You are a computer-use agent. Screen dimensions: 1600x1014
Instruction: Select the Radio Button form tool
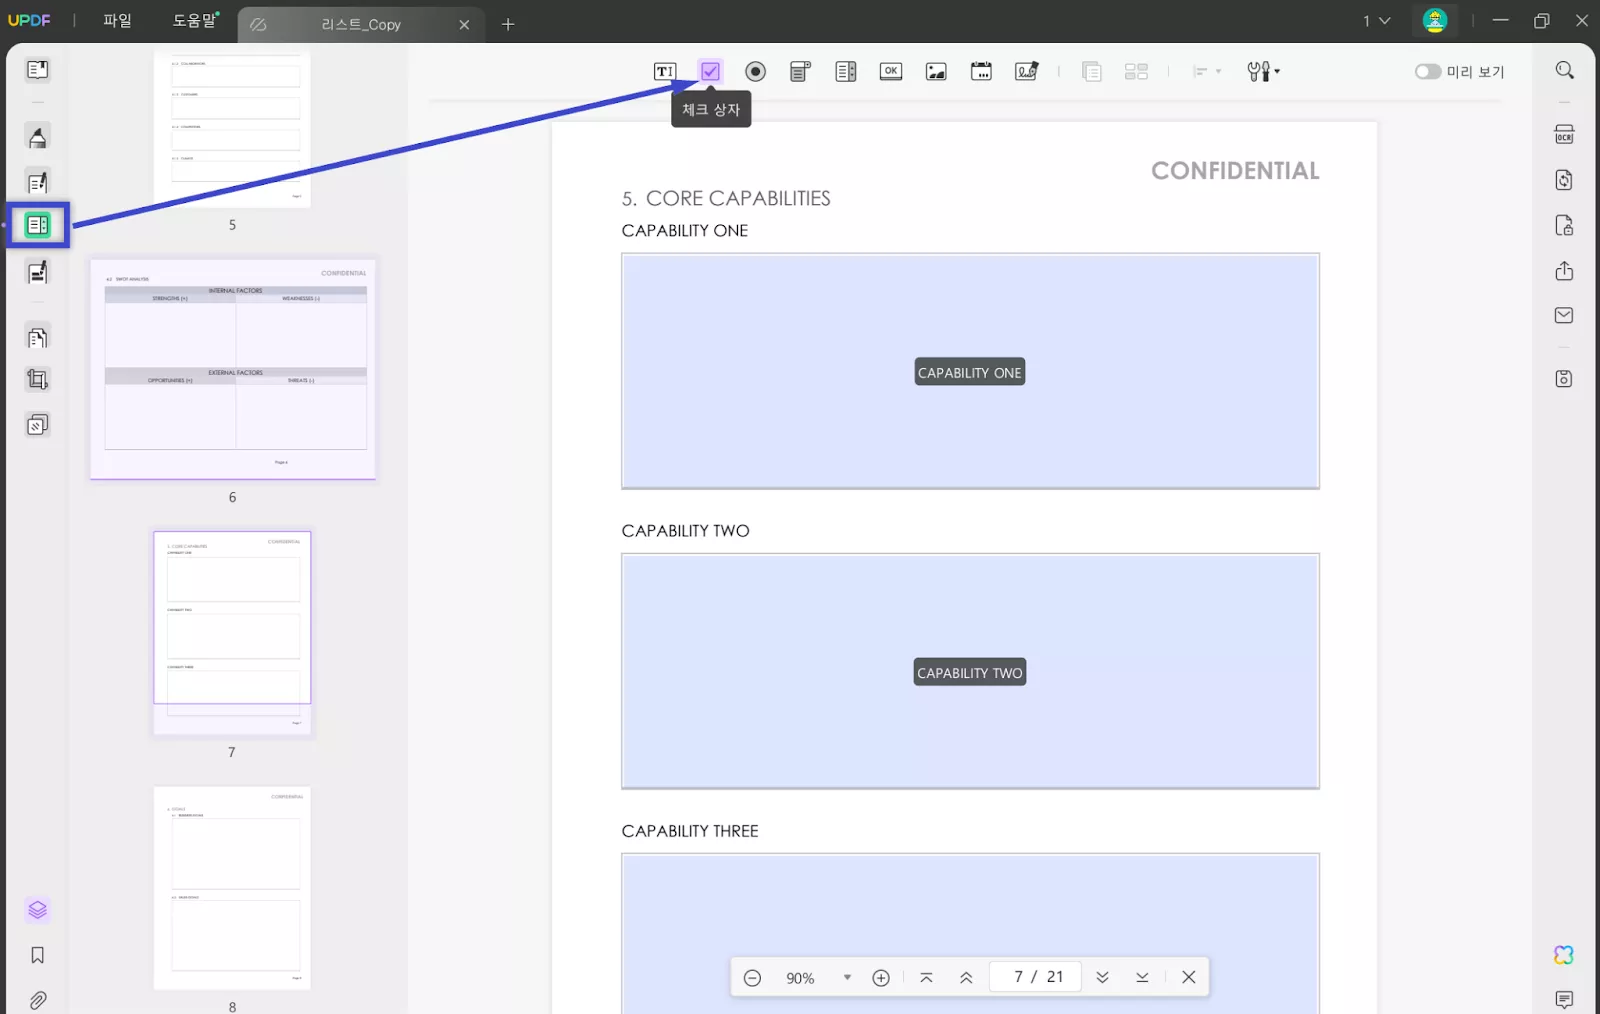755,71
